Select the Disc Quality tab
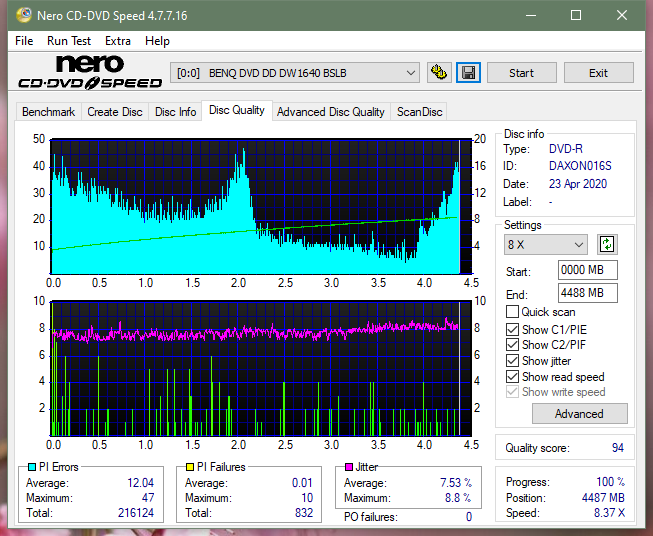653x536 pixels. (237, 110)
